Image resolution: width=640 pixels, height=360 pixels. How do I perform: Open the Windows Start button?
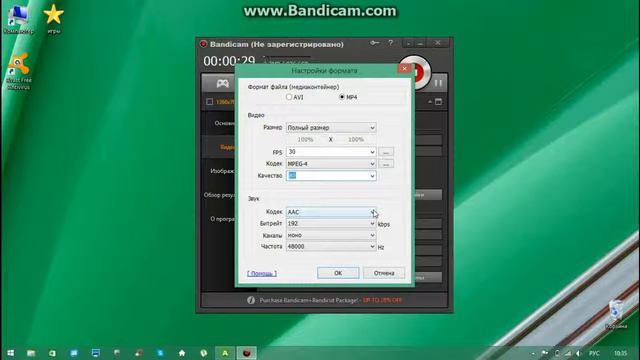click(11, 353)
